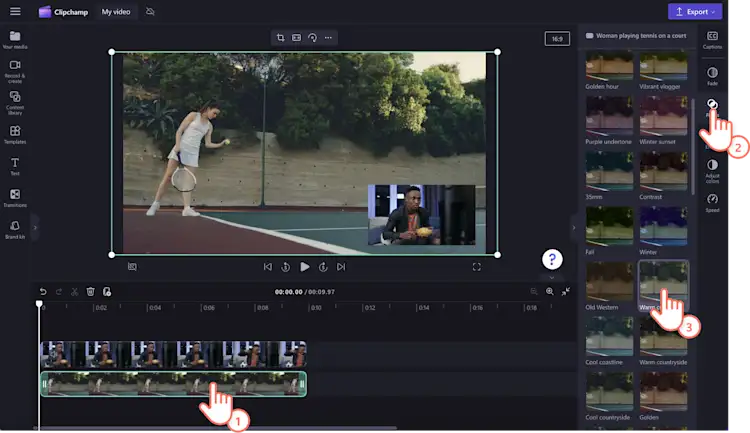Zoom out of the timeline

tap(534, 291)
